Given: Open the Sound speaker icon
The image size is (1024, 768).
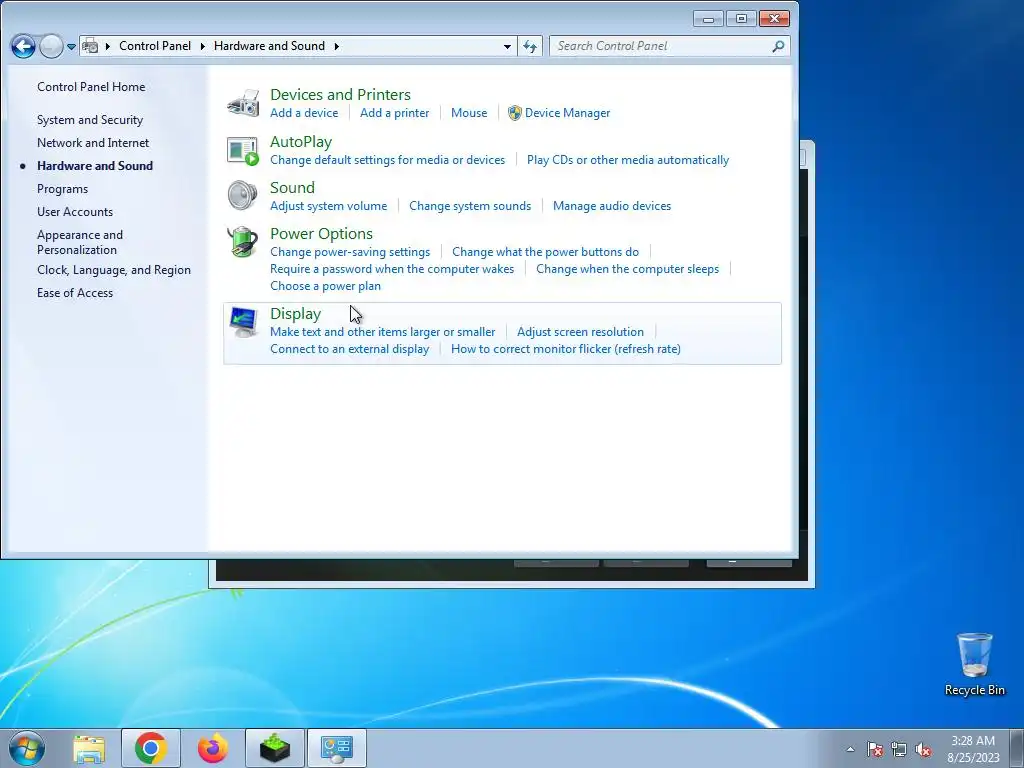Looking at the screenshot, I should [x=243, y=195].
